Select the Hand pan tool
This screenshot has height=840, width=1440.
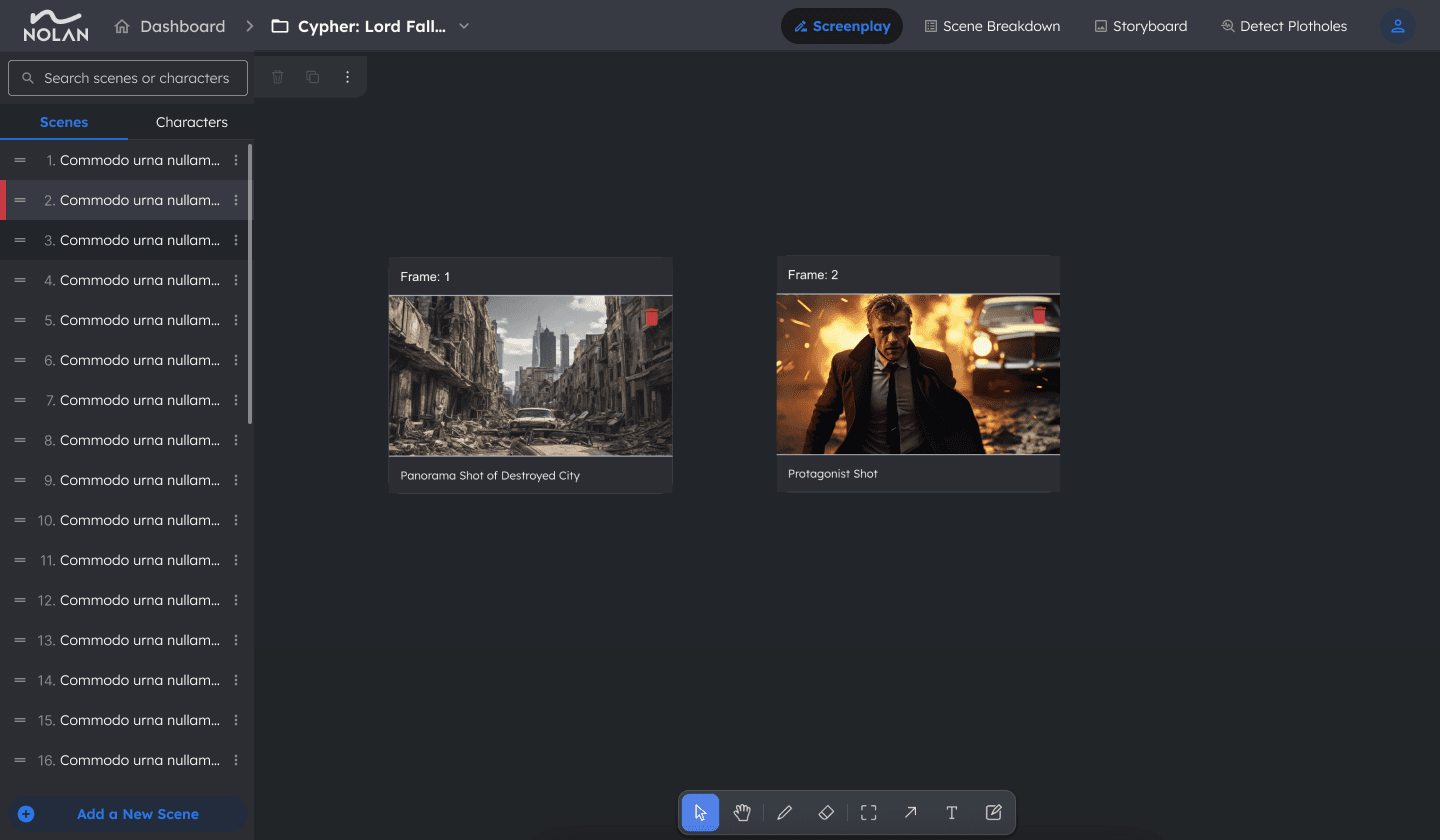click(742, 812)
